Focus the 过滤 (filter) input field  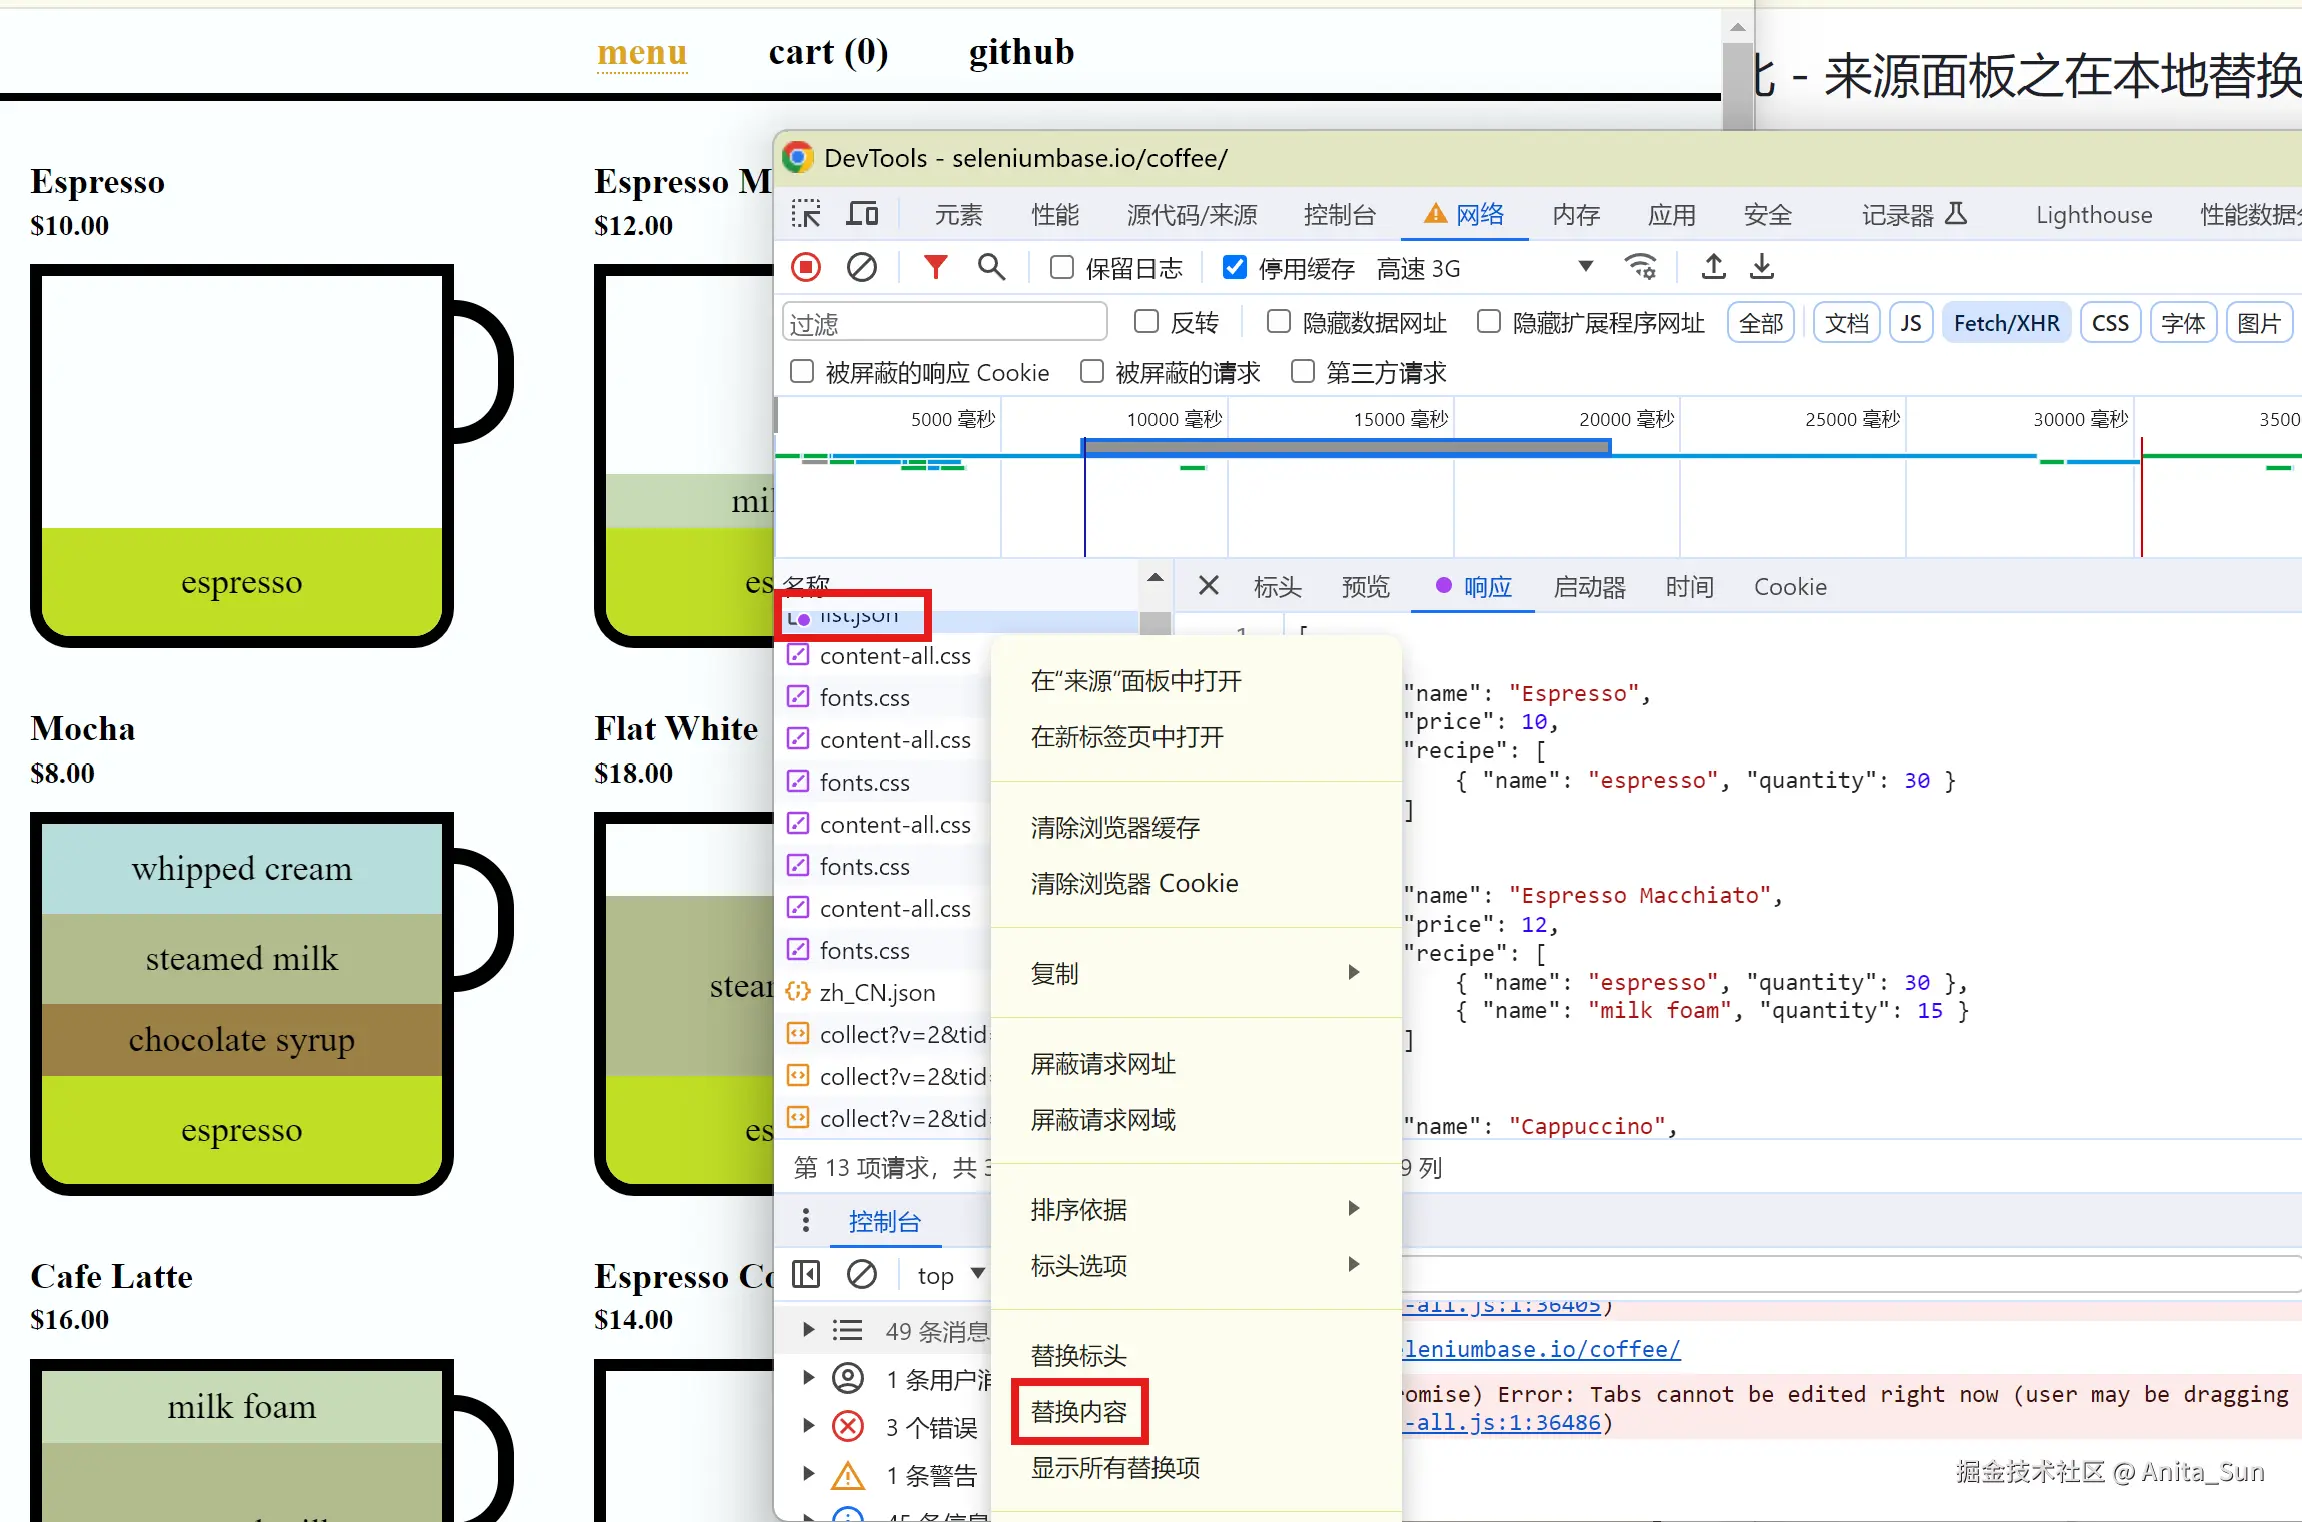point(944,323)
